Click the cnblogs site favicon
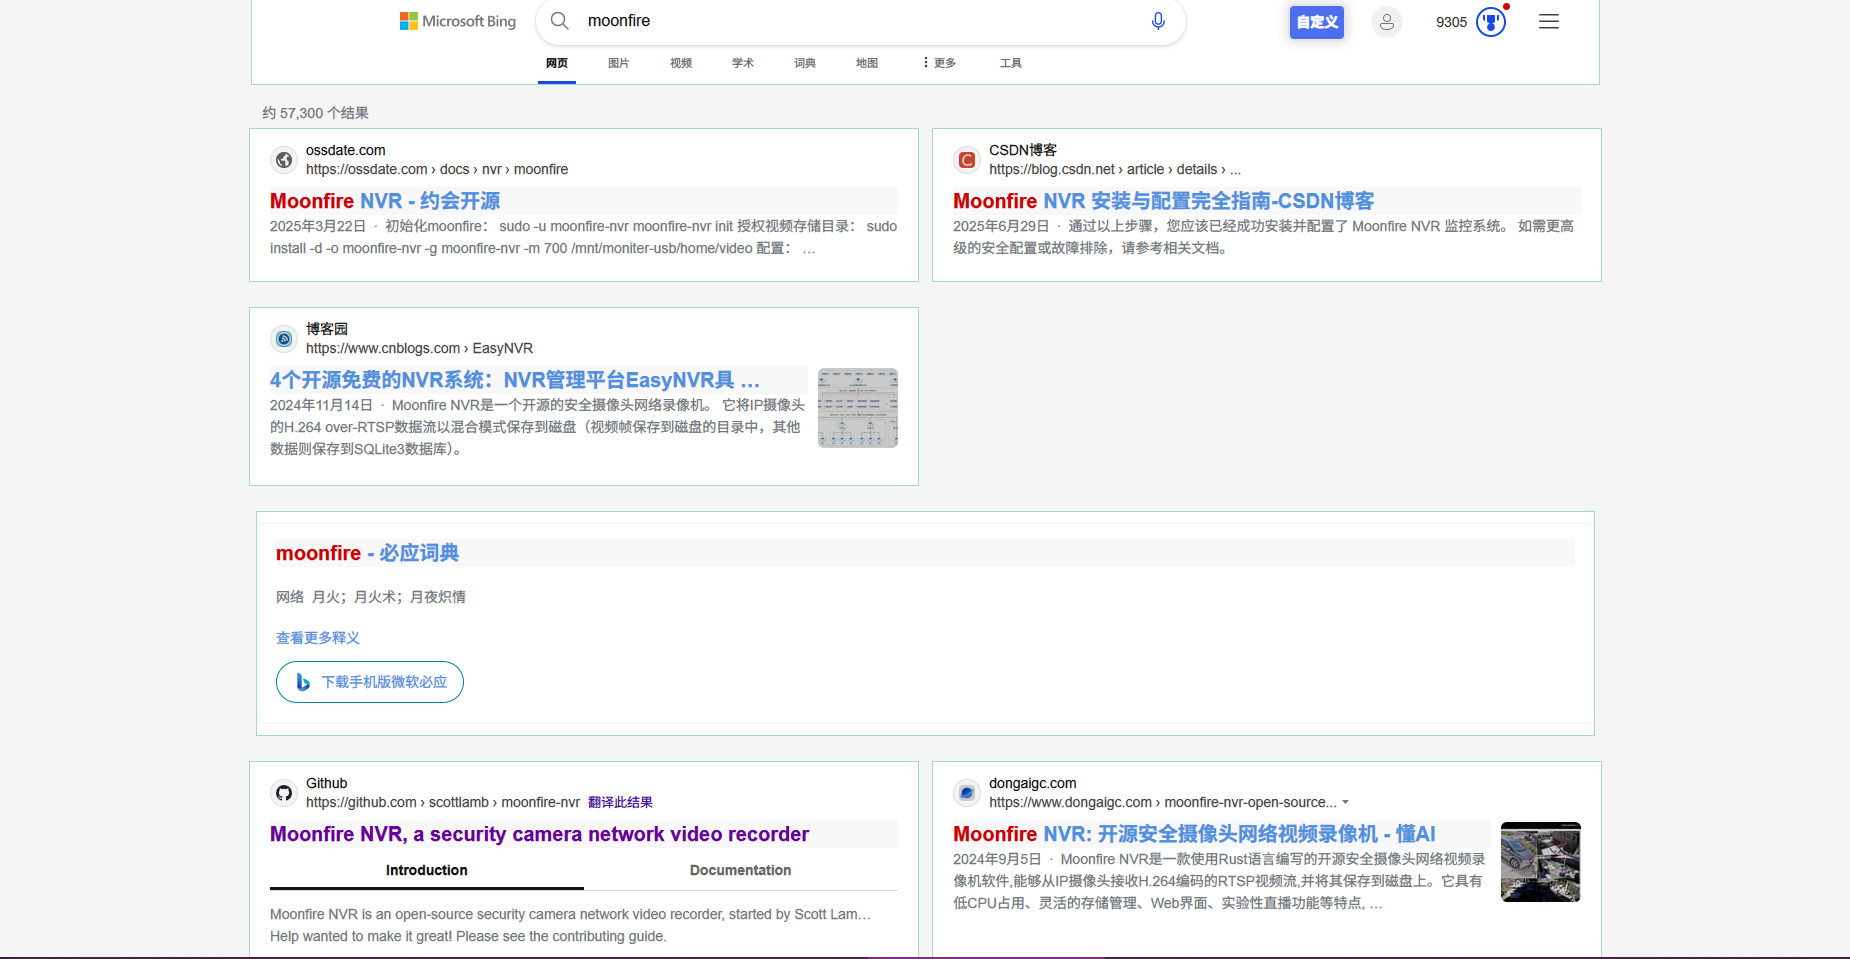1850x959 pixels. [x=284, y=339]
